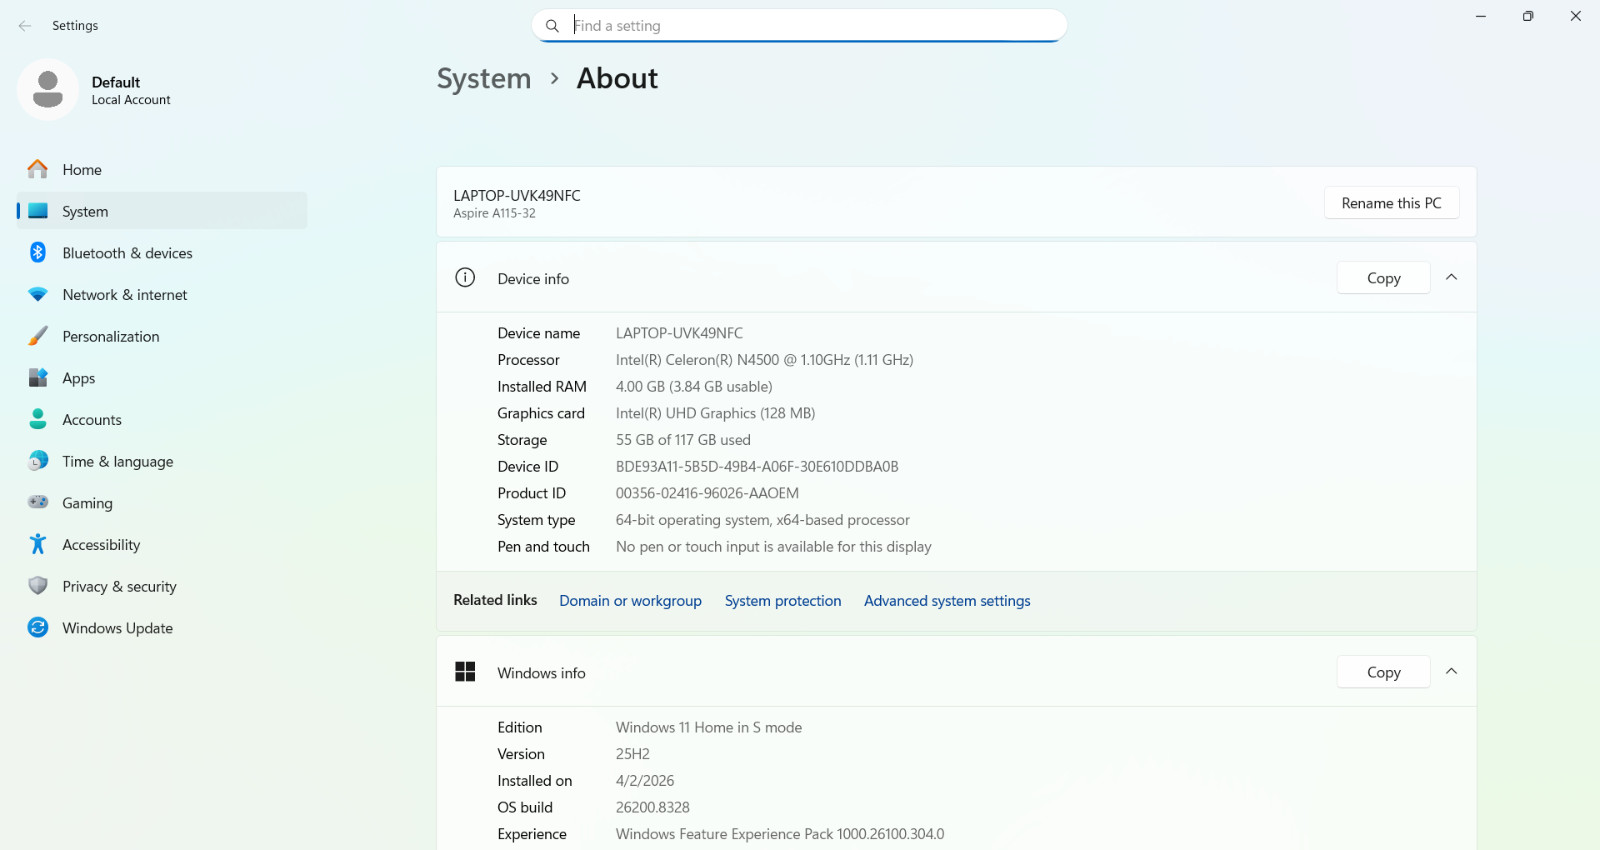Click the Bluetooth icon in sidebar
Viewport: 1600px width, 850px height.
[x=38, y=253]
